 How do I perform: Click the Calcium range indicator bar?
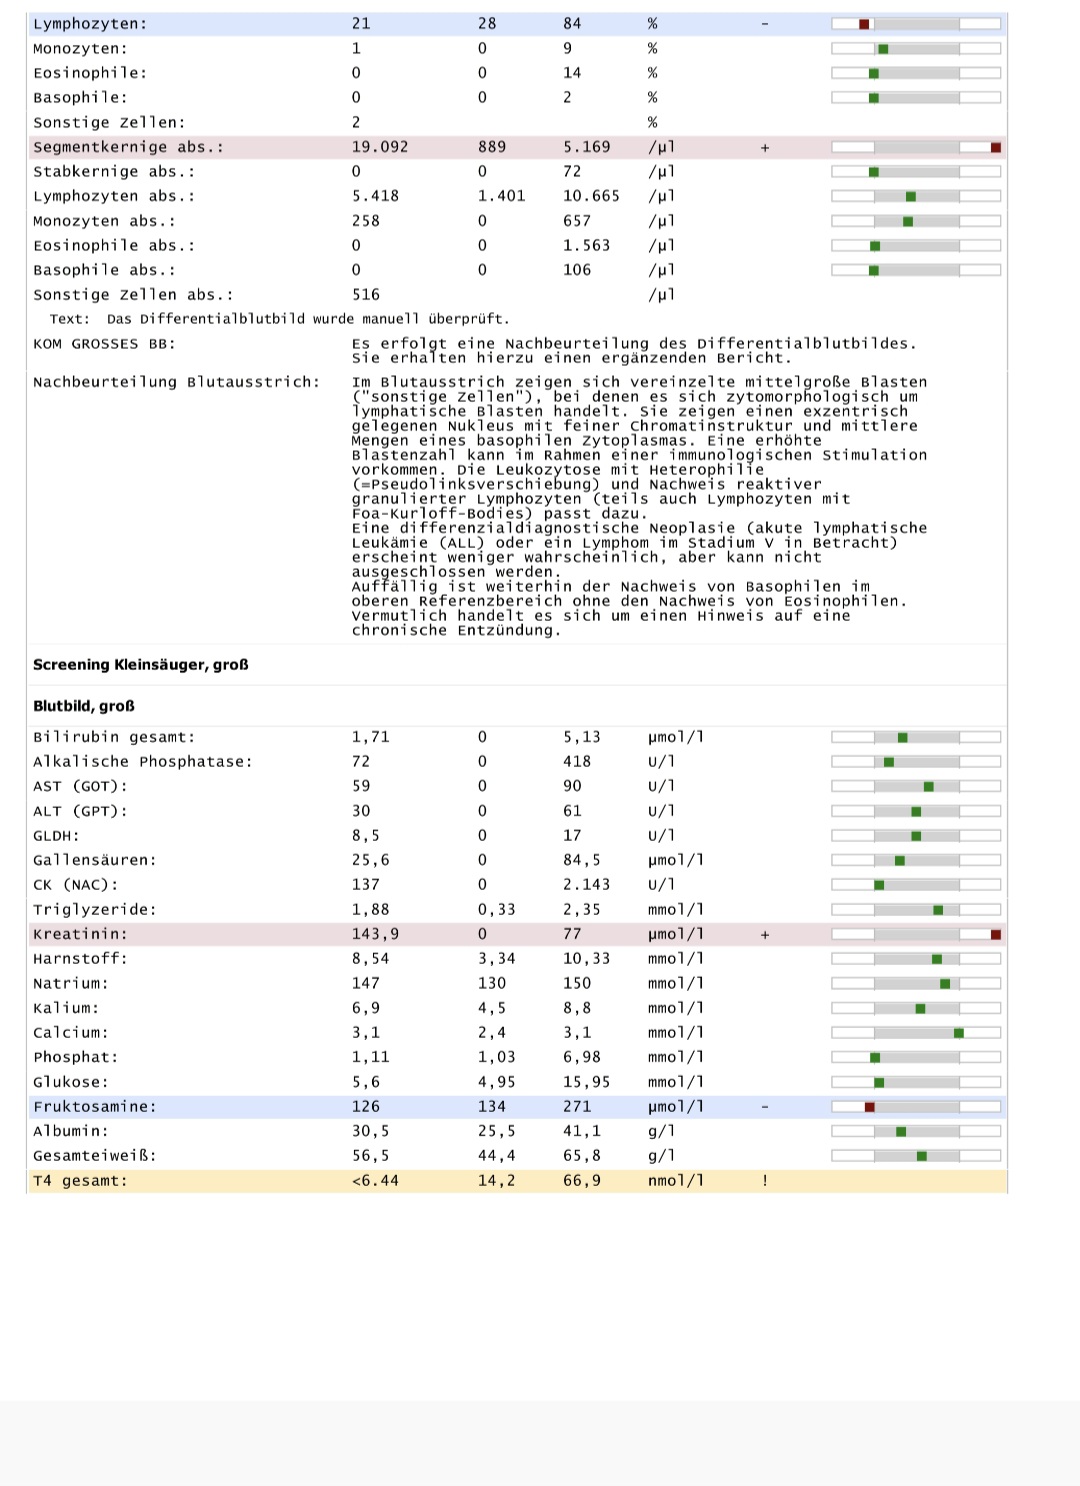(x=916, y=1033)
